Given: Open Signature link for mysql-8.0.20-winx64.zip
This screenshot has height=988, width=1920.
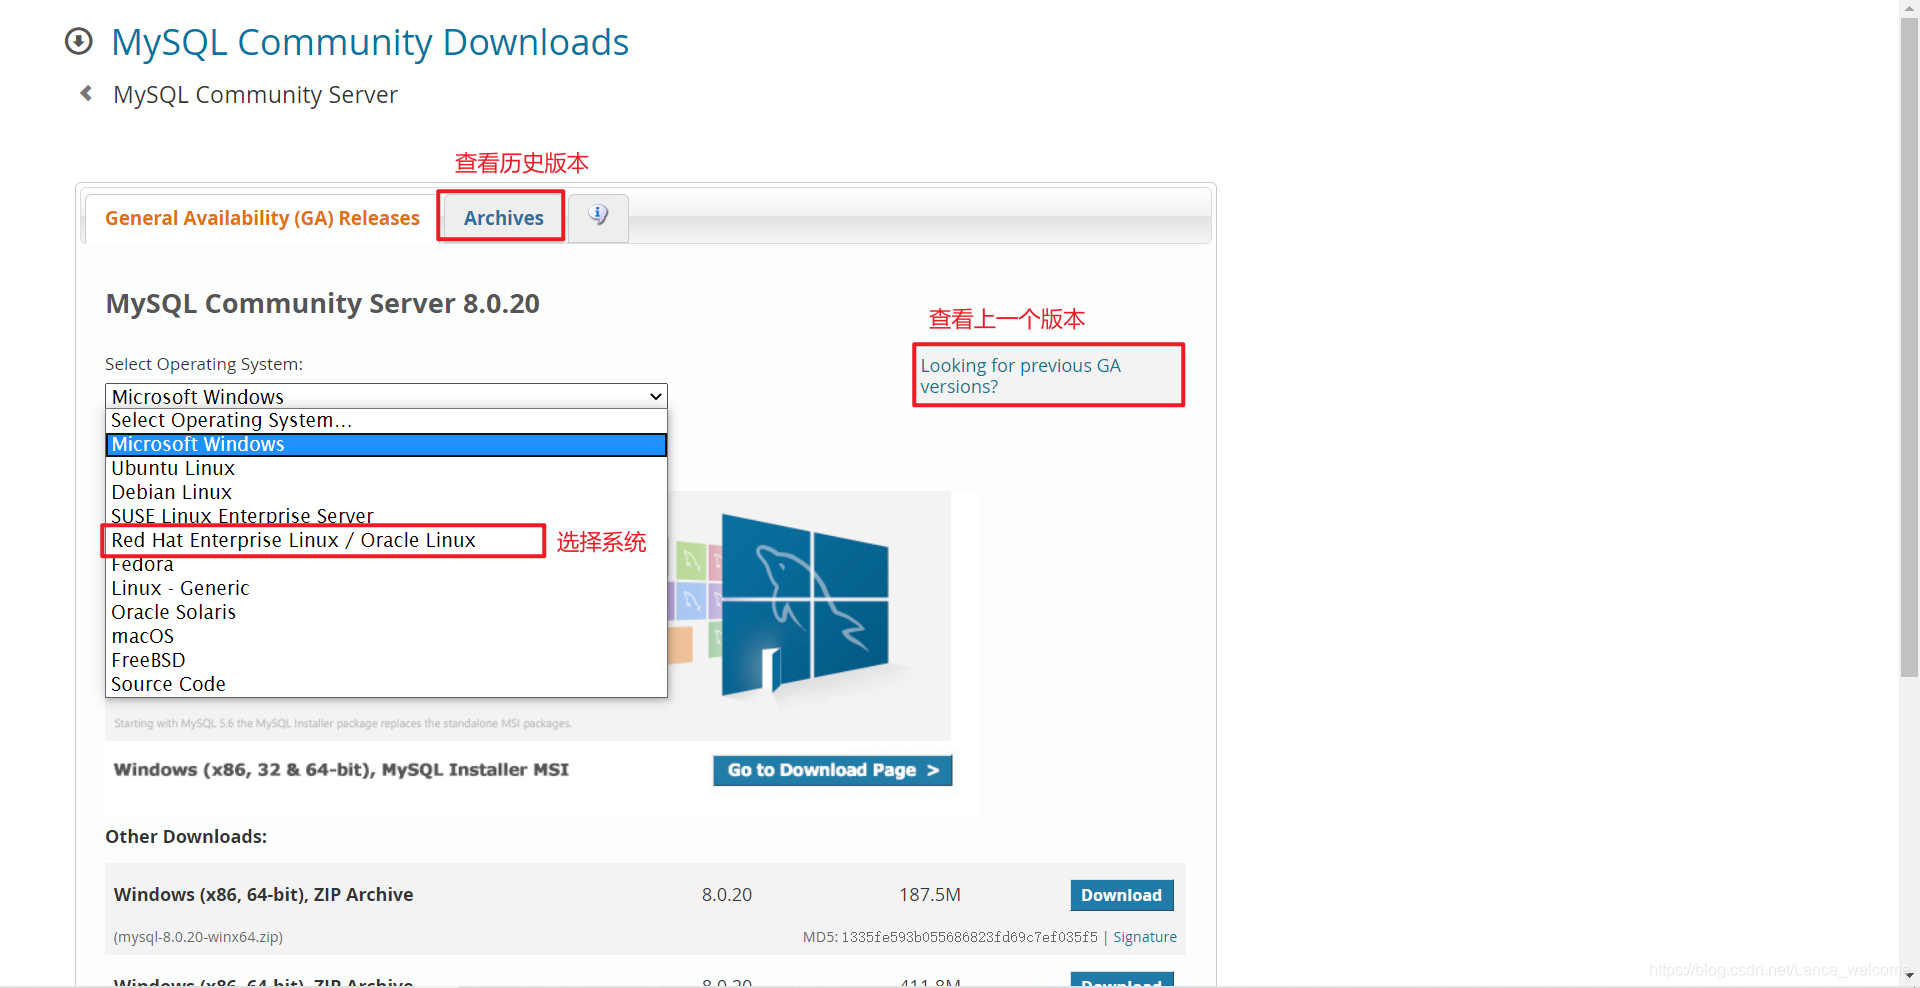Looking at the screenshot, I should click(1145, 937).
